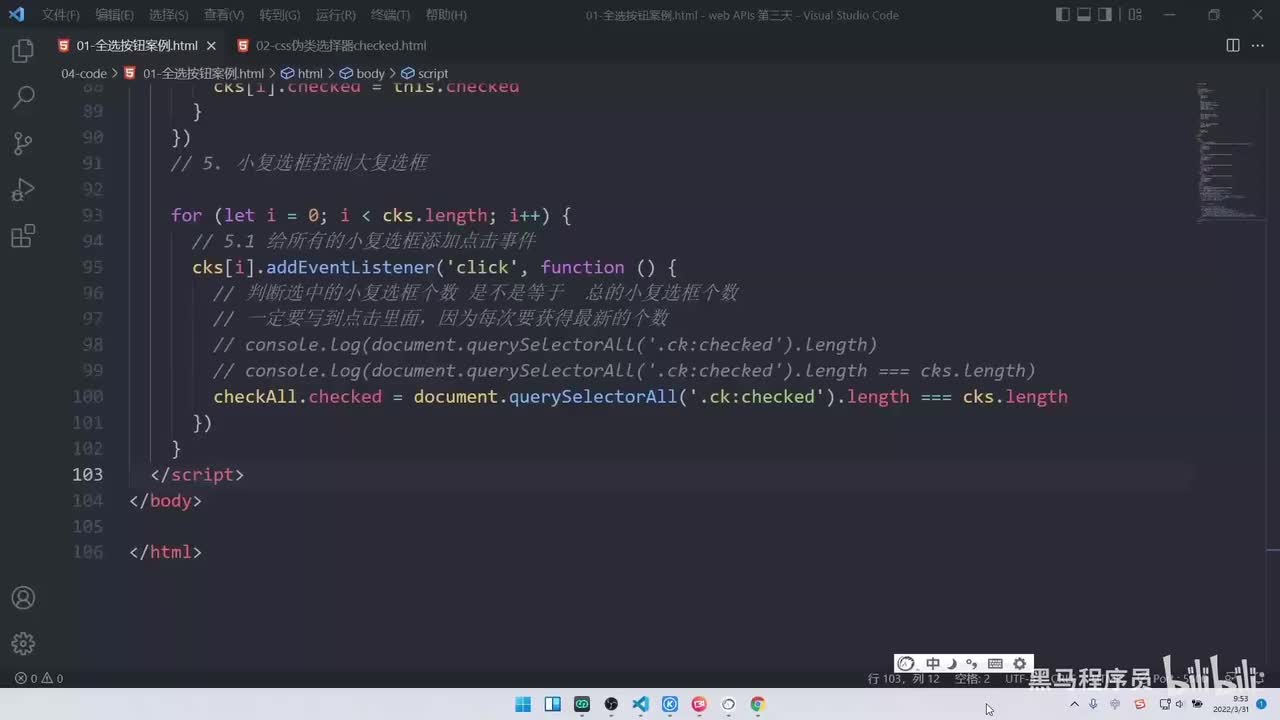Open the Explorer view in activity bar

click(23, 52)
